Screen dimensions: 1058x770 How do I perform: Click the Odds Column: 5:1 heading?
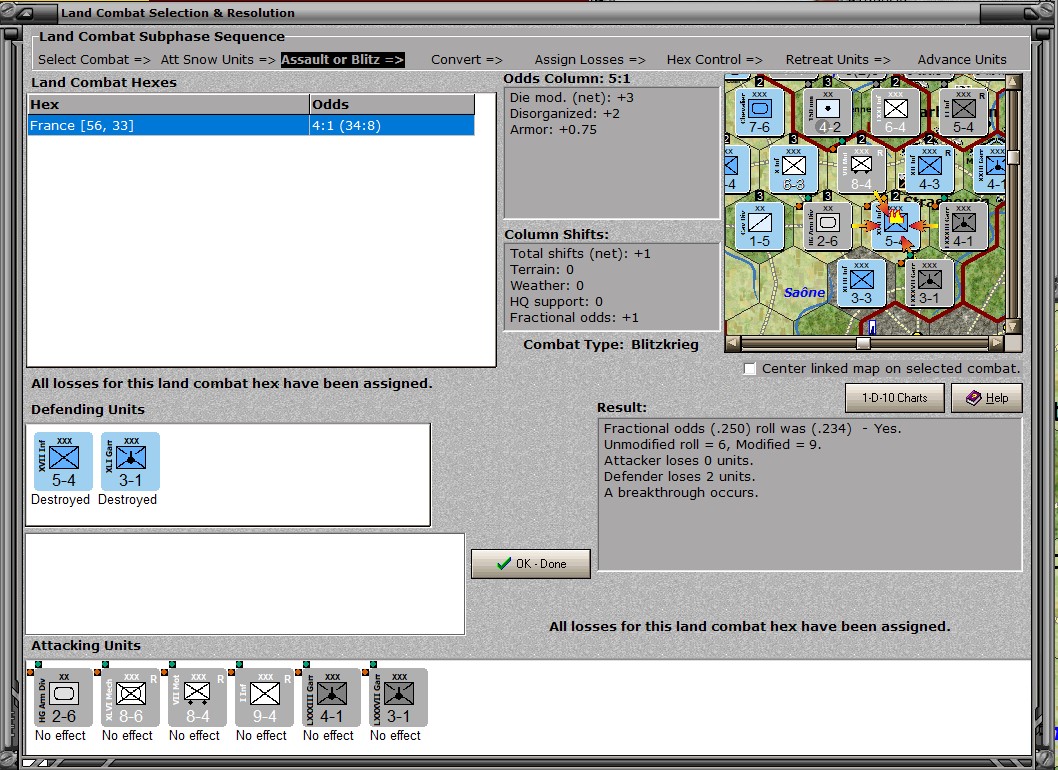(x=566, y=78)
